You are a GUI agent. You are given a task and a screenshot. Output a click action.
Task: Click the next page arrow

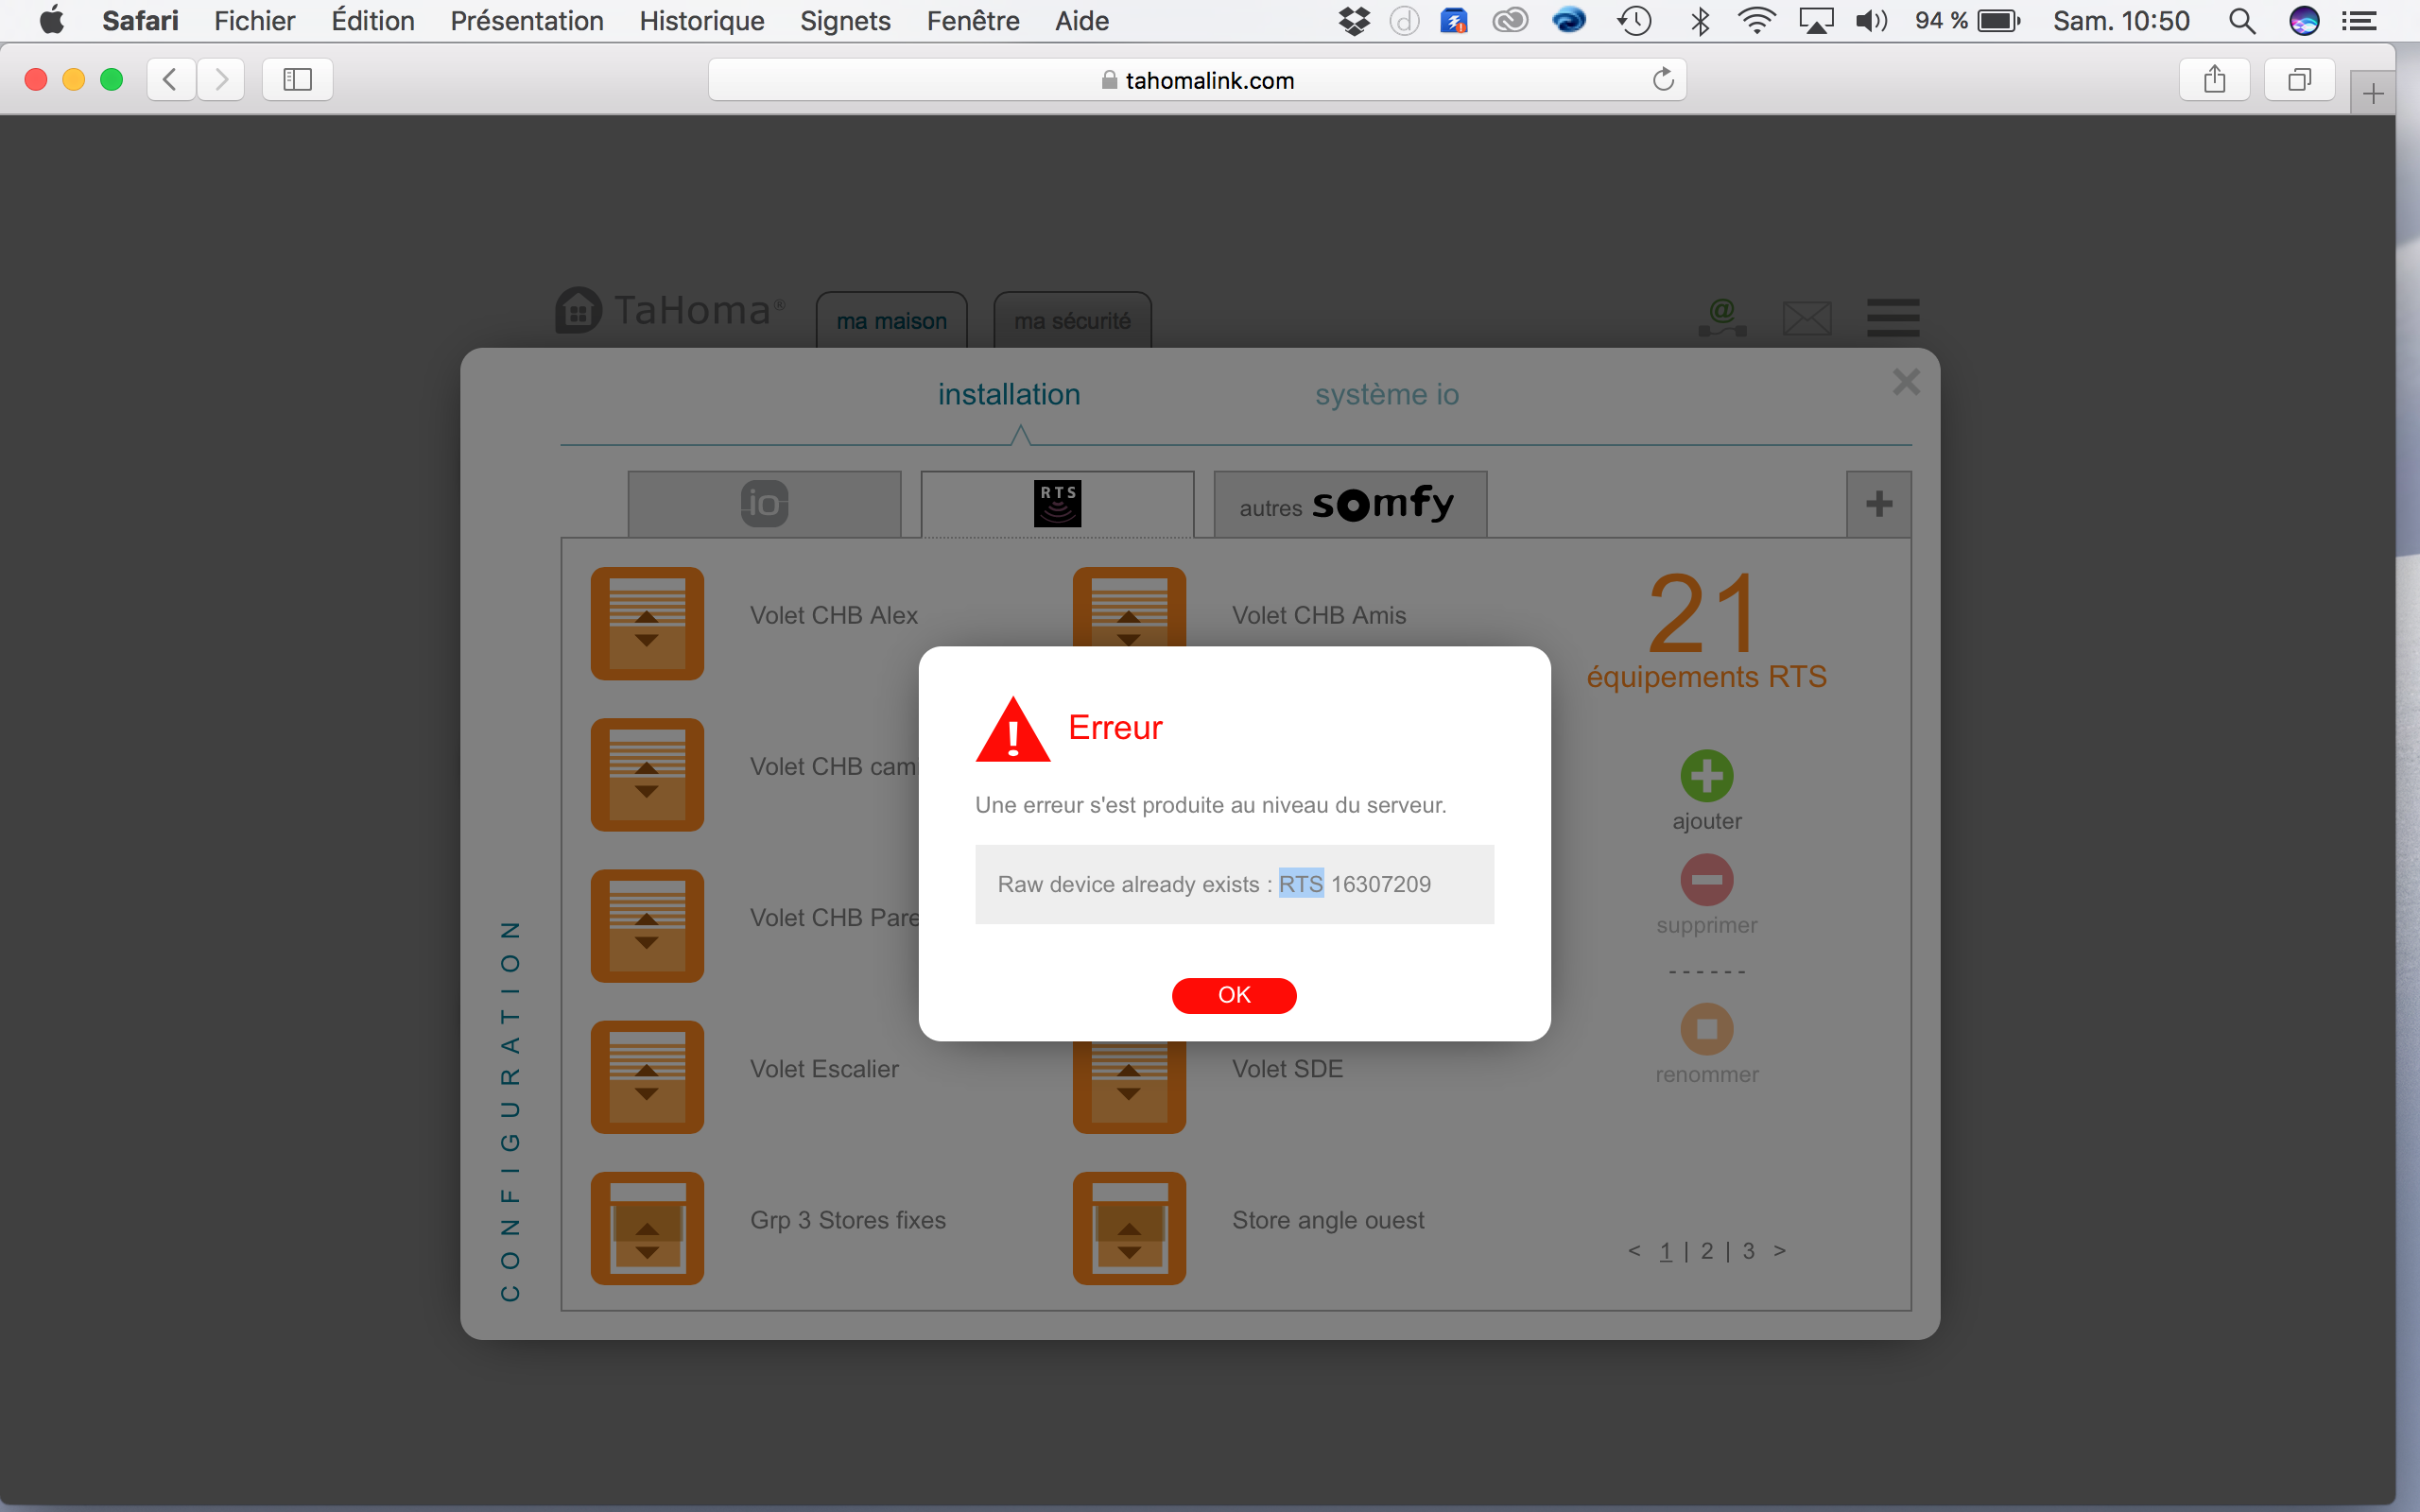(1780, 1251)
